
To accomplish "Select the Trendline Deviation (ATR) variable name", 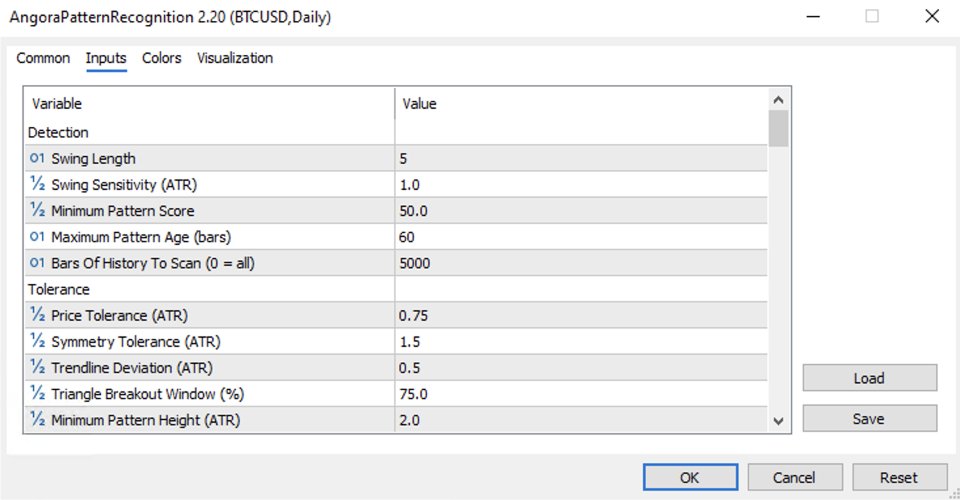I will click(x=132, y=368).
